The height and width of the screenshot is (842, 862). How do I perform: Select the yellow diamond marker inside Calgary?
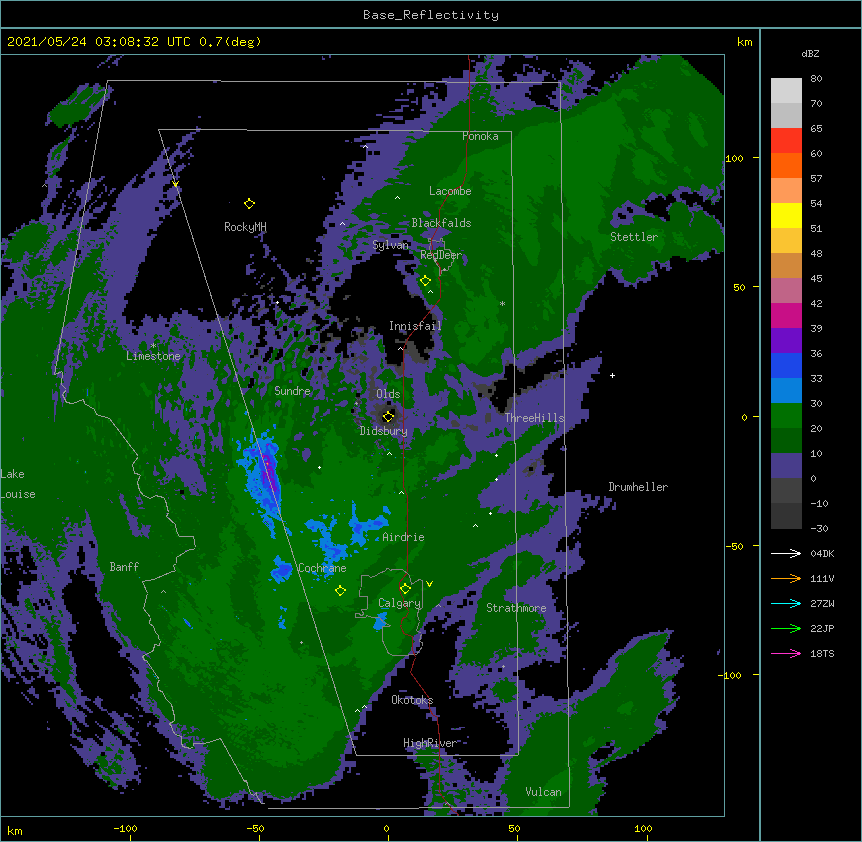pyautogui.click(x=405, y=589)
